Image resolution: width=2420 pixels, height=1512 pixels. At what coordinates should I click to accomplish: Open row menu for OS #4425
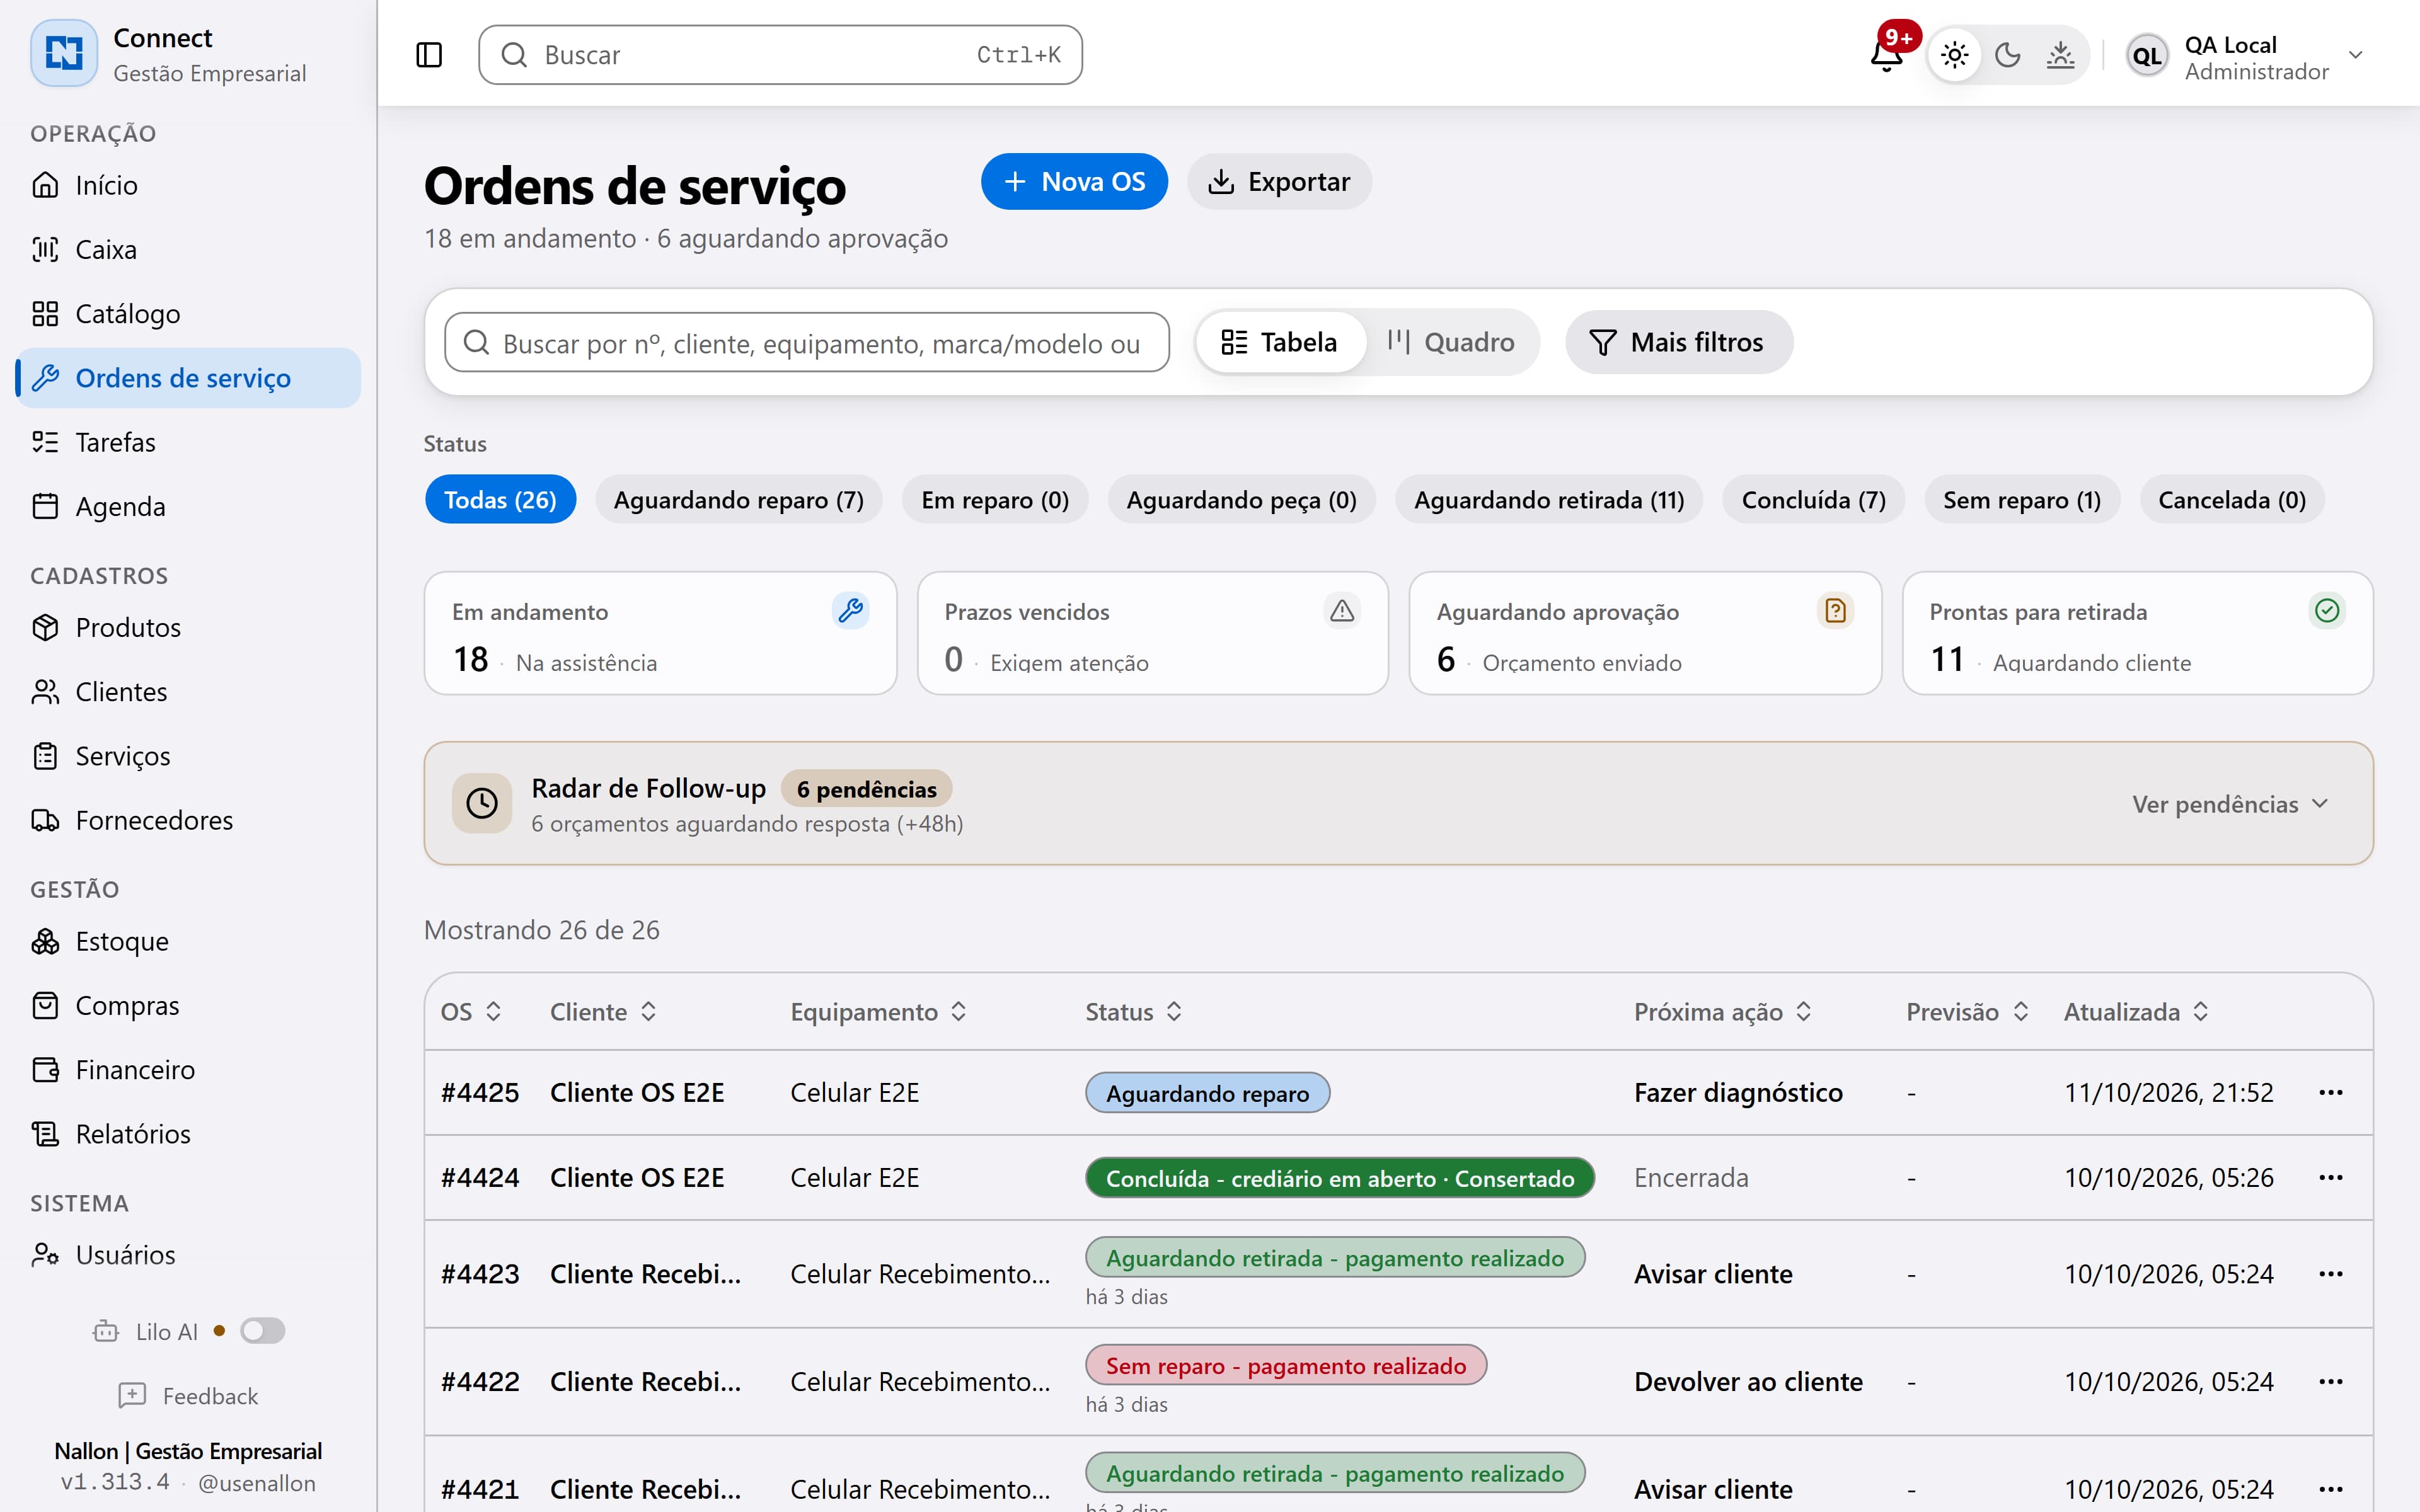pyautogui.click(x=2331, y=1092)
